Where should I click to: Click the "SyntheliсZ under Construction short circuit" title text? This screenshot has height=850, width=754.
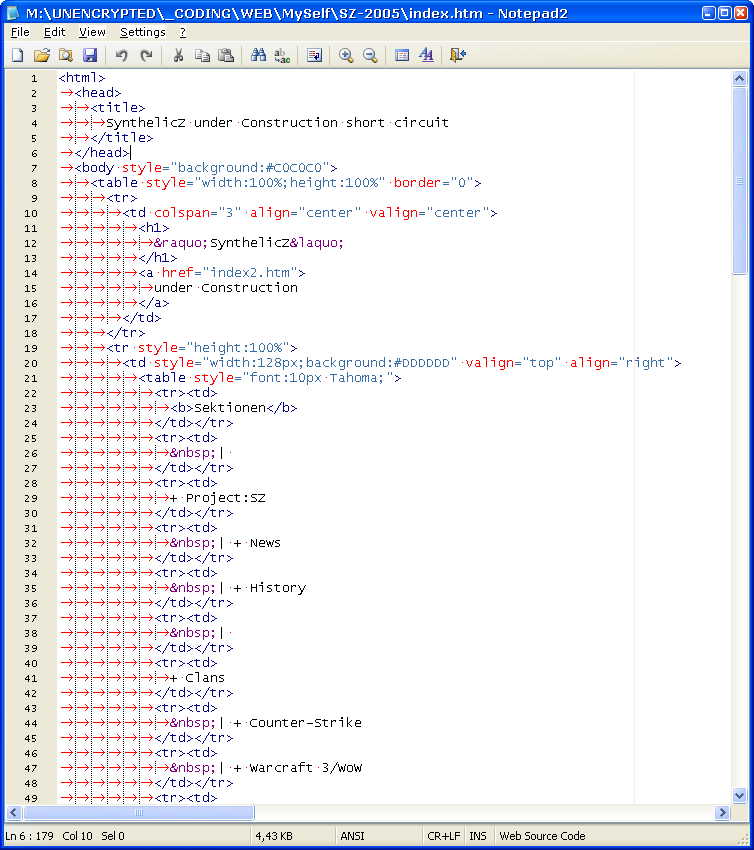pos(278,123)
